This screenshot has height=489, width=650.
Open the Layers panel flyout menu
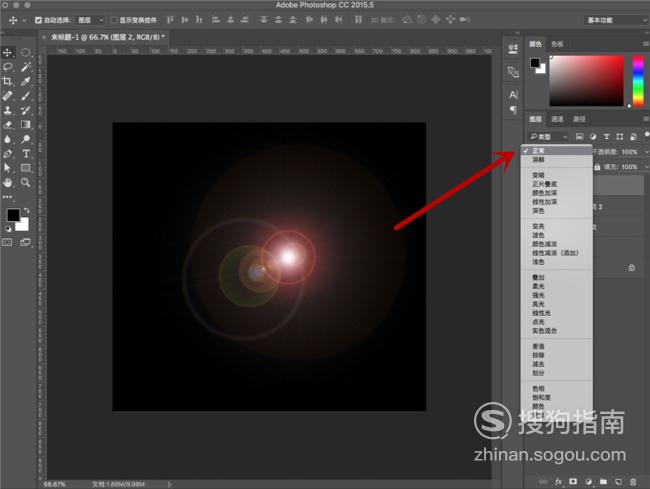pyautogui.click(x=646, y=119)
